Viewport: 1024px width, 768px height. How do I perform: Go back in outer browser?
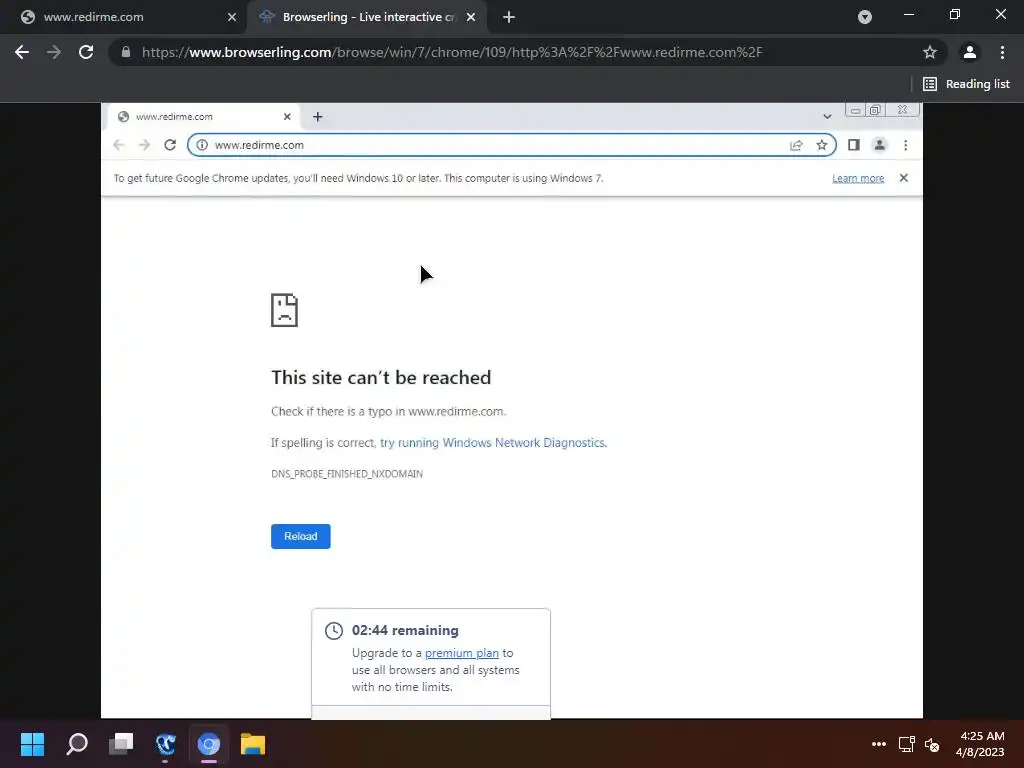pos(22,52)
